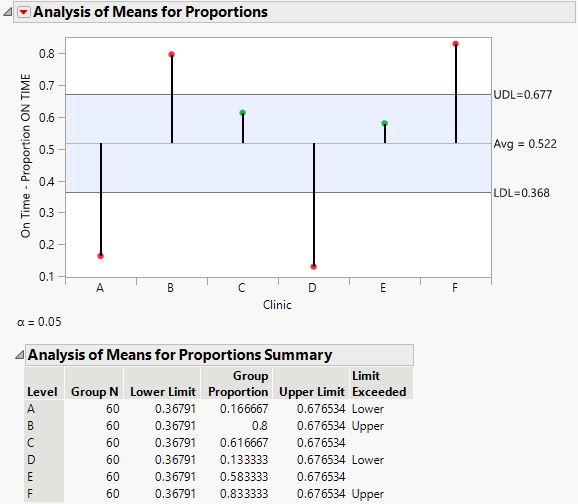Image resolution: width=578 pixels, height=504 pixels.
Task: Click the Avg = 0.522 label
Action: 525,144
